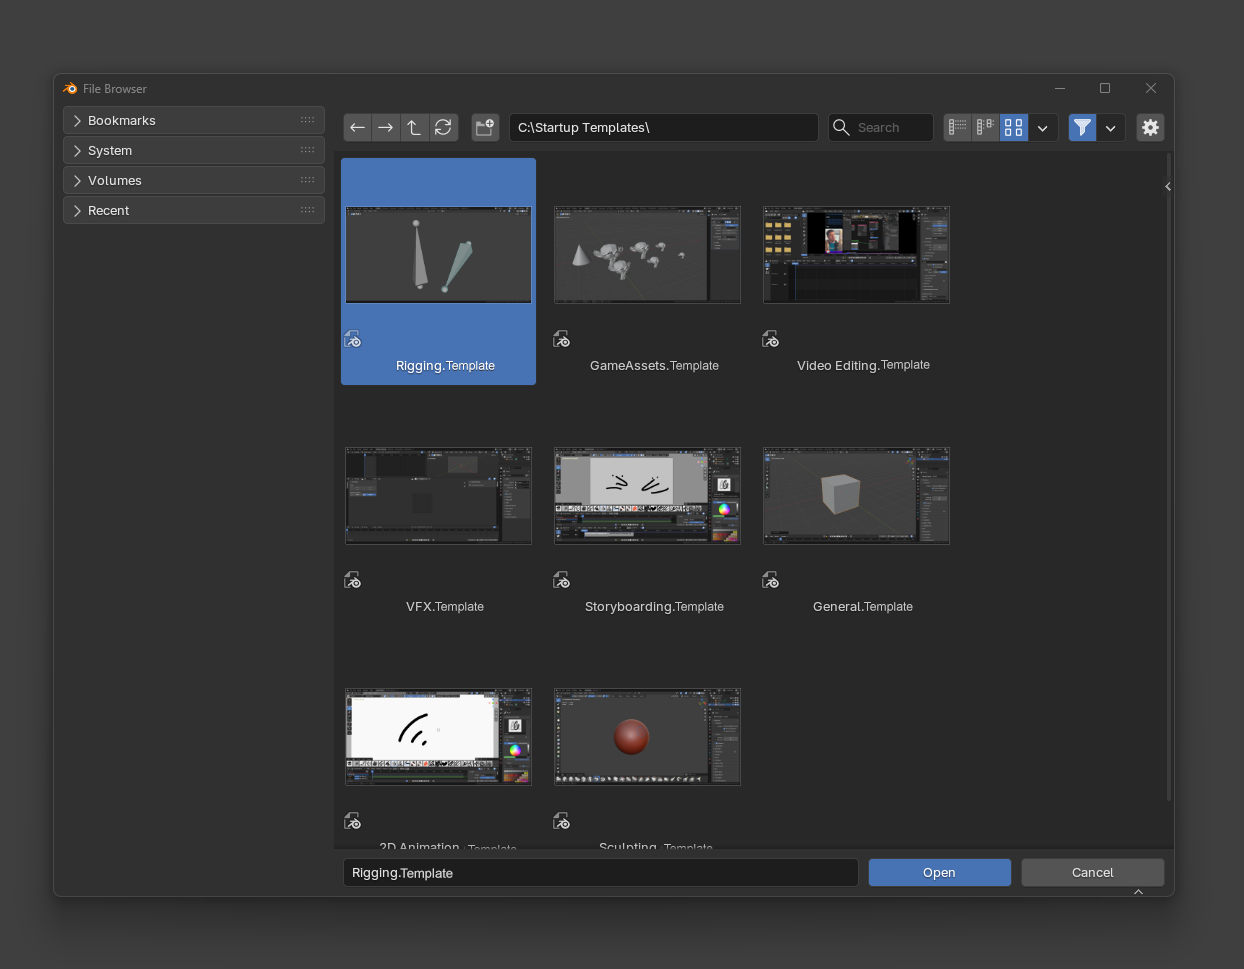
Task: Click the vertical scrollbar of file list
Action: pos(1169,477)
